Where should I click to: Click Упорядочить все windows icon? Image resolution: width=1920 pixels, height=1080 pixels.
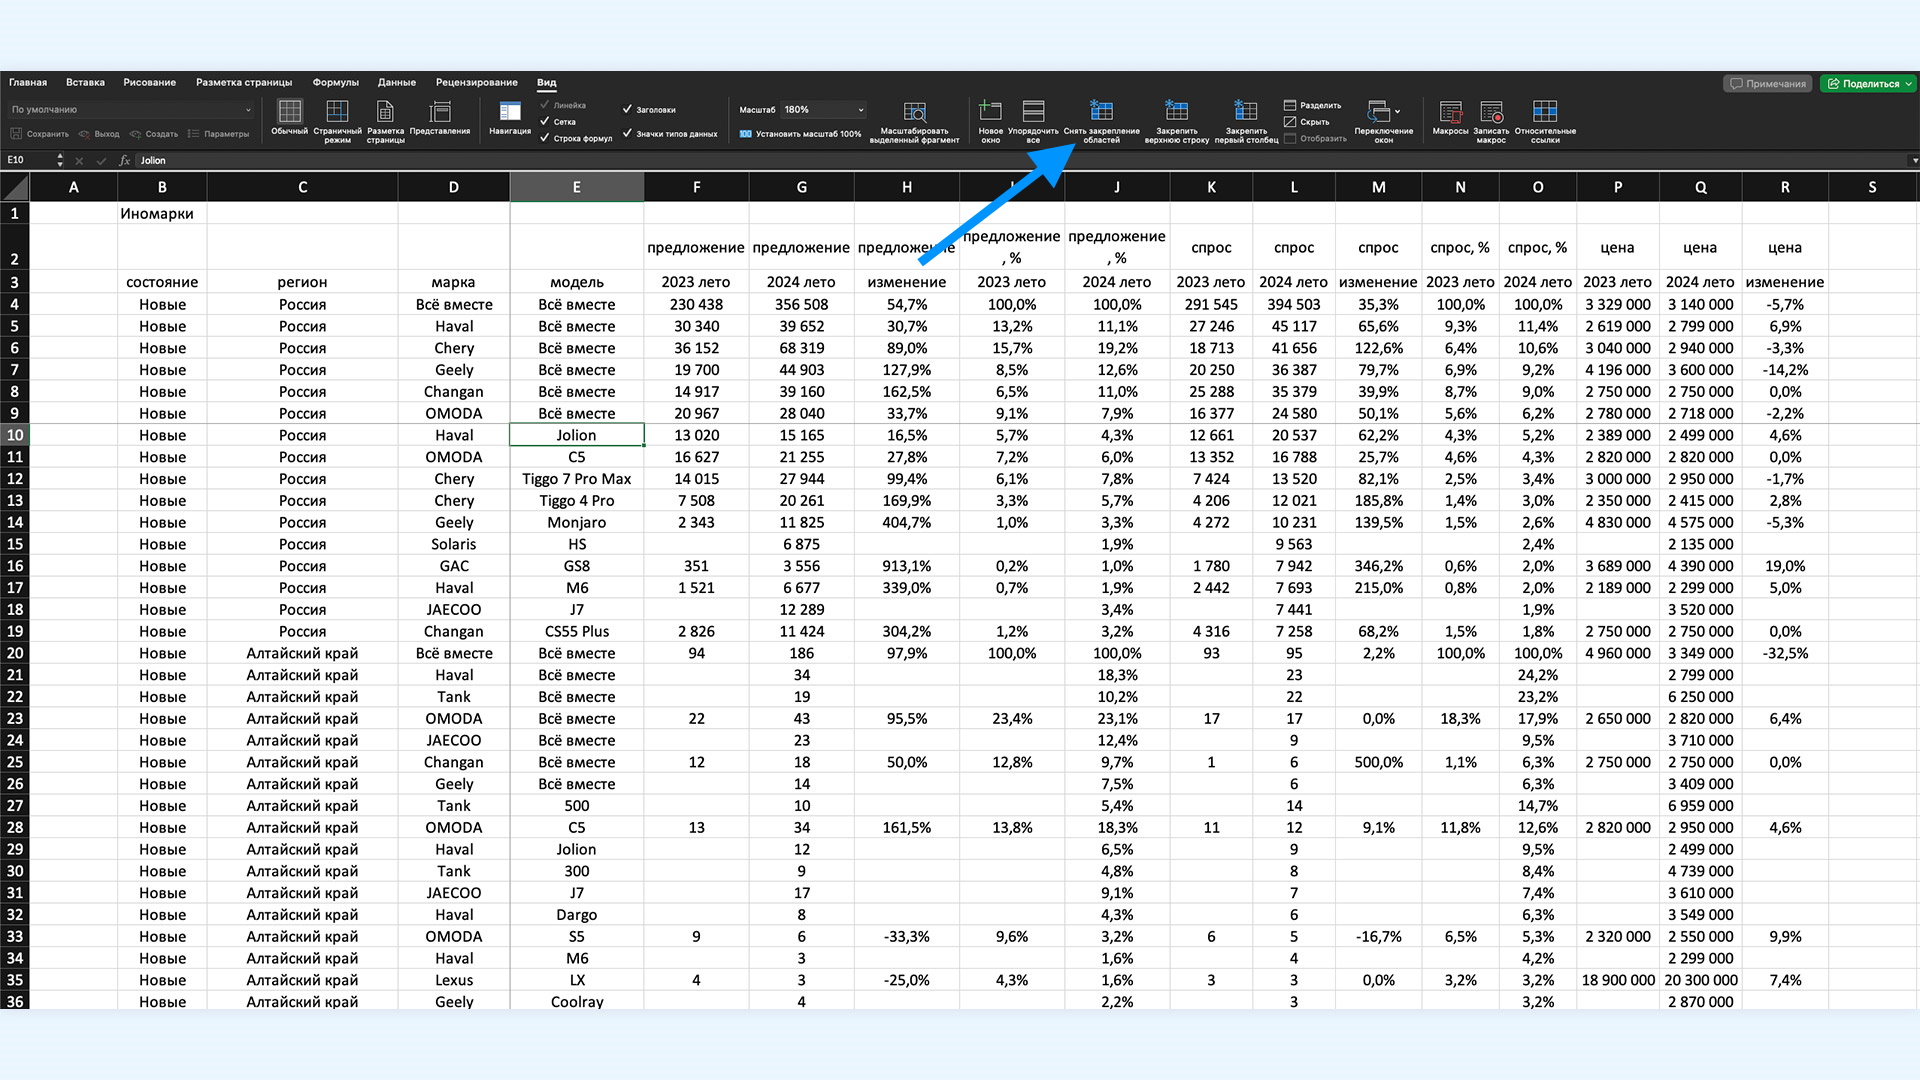(x=1033, y=111)
